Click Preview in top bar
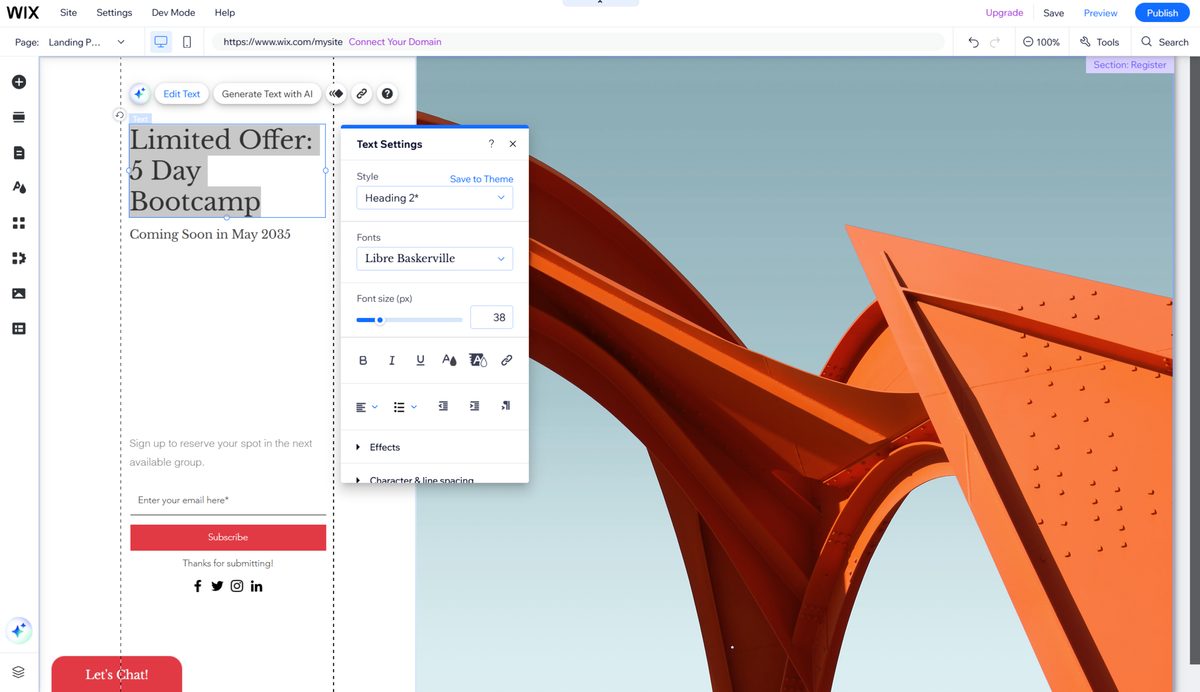 click(x=1100, y=13)
